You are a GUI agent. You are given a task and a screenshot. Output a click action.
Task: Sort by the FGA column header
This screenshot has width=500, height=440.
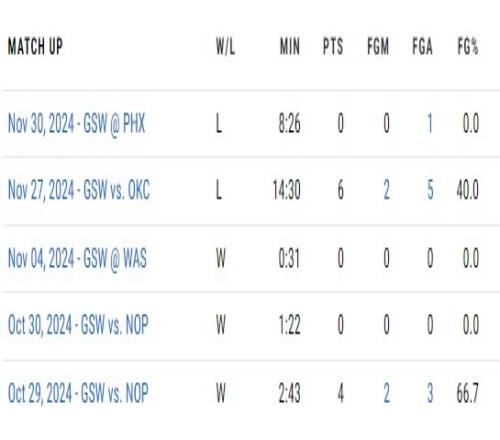click(x=422, y=46)
